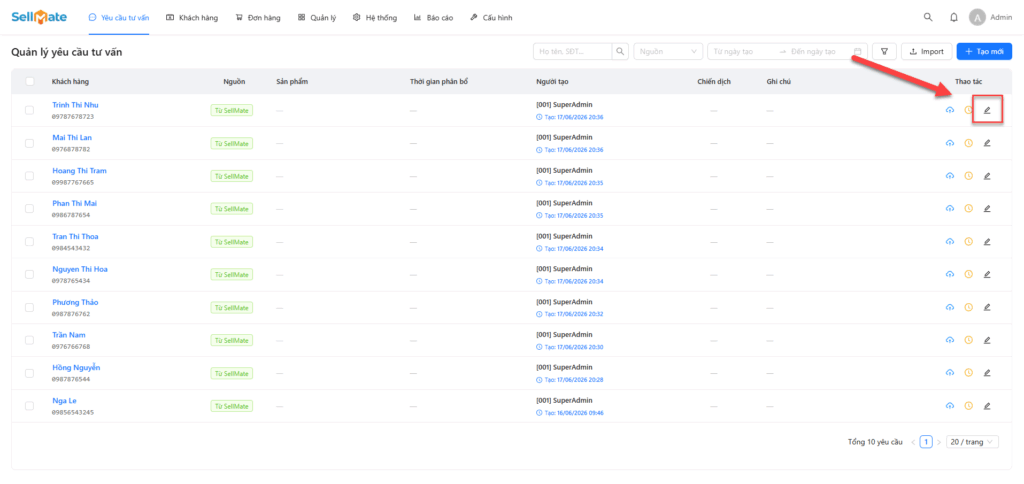Click cloud upload icon for Trinh Thi Nhu
This screenshot has width=1024, height=484.
point(950,110)
